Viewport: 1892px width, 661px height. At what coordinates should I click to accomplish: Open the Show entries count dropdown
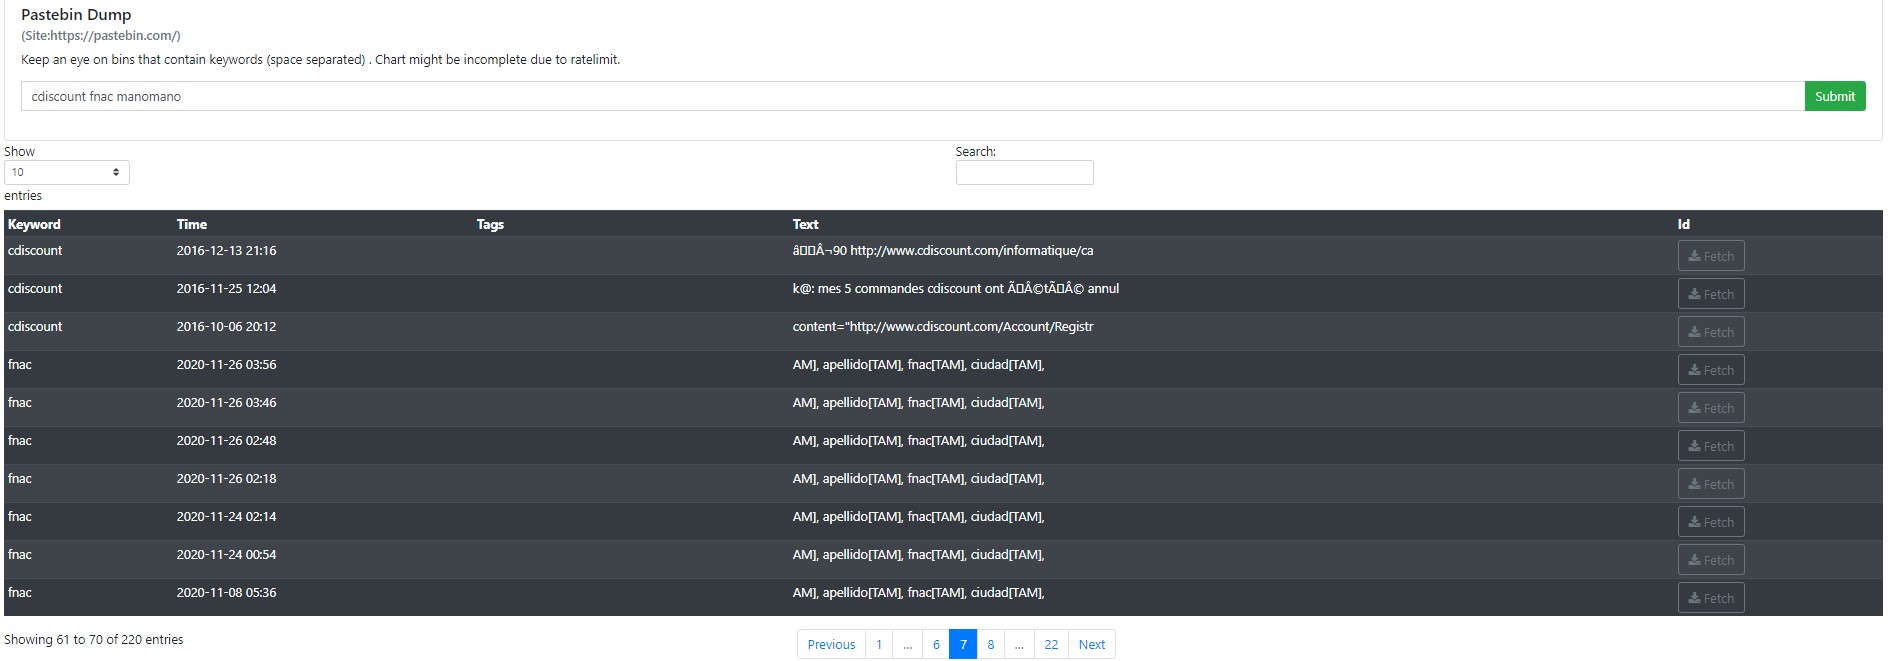tap(67, 172)
